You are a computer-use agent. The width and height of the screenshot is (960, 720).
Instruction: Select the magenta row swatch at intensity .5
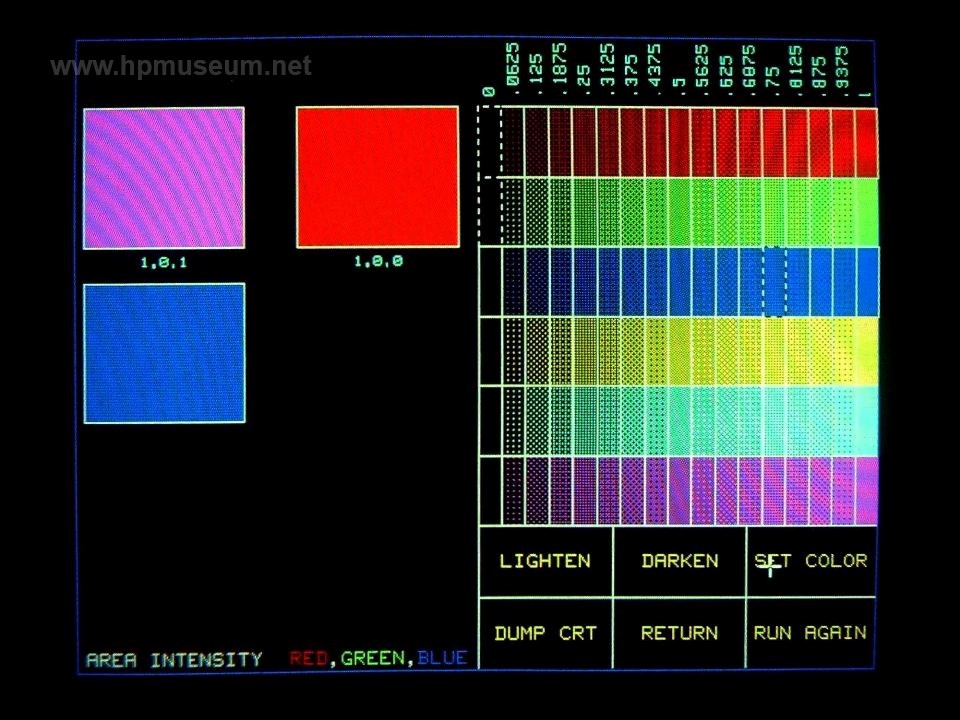coord(680,491)
